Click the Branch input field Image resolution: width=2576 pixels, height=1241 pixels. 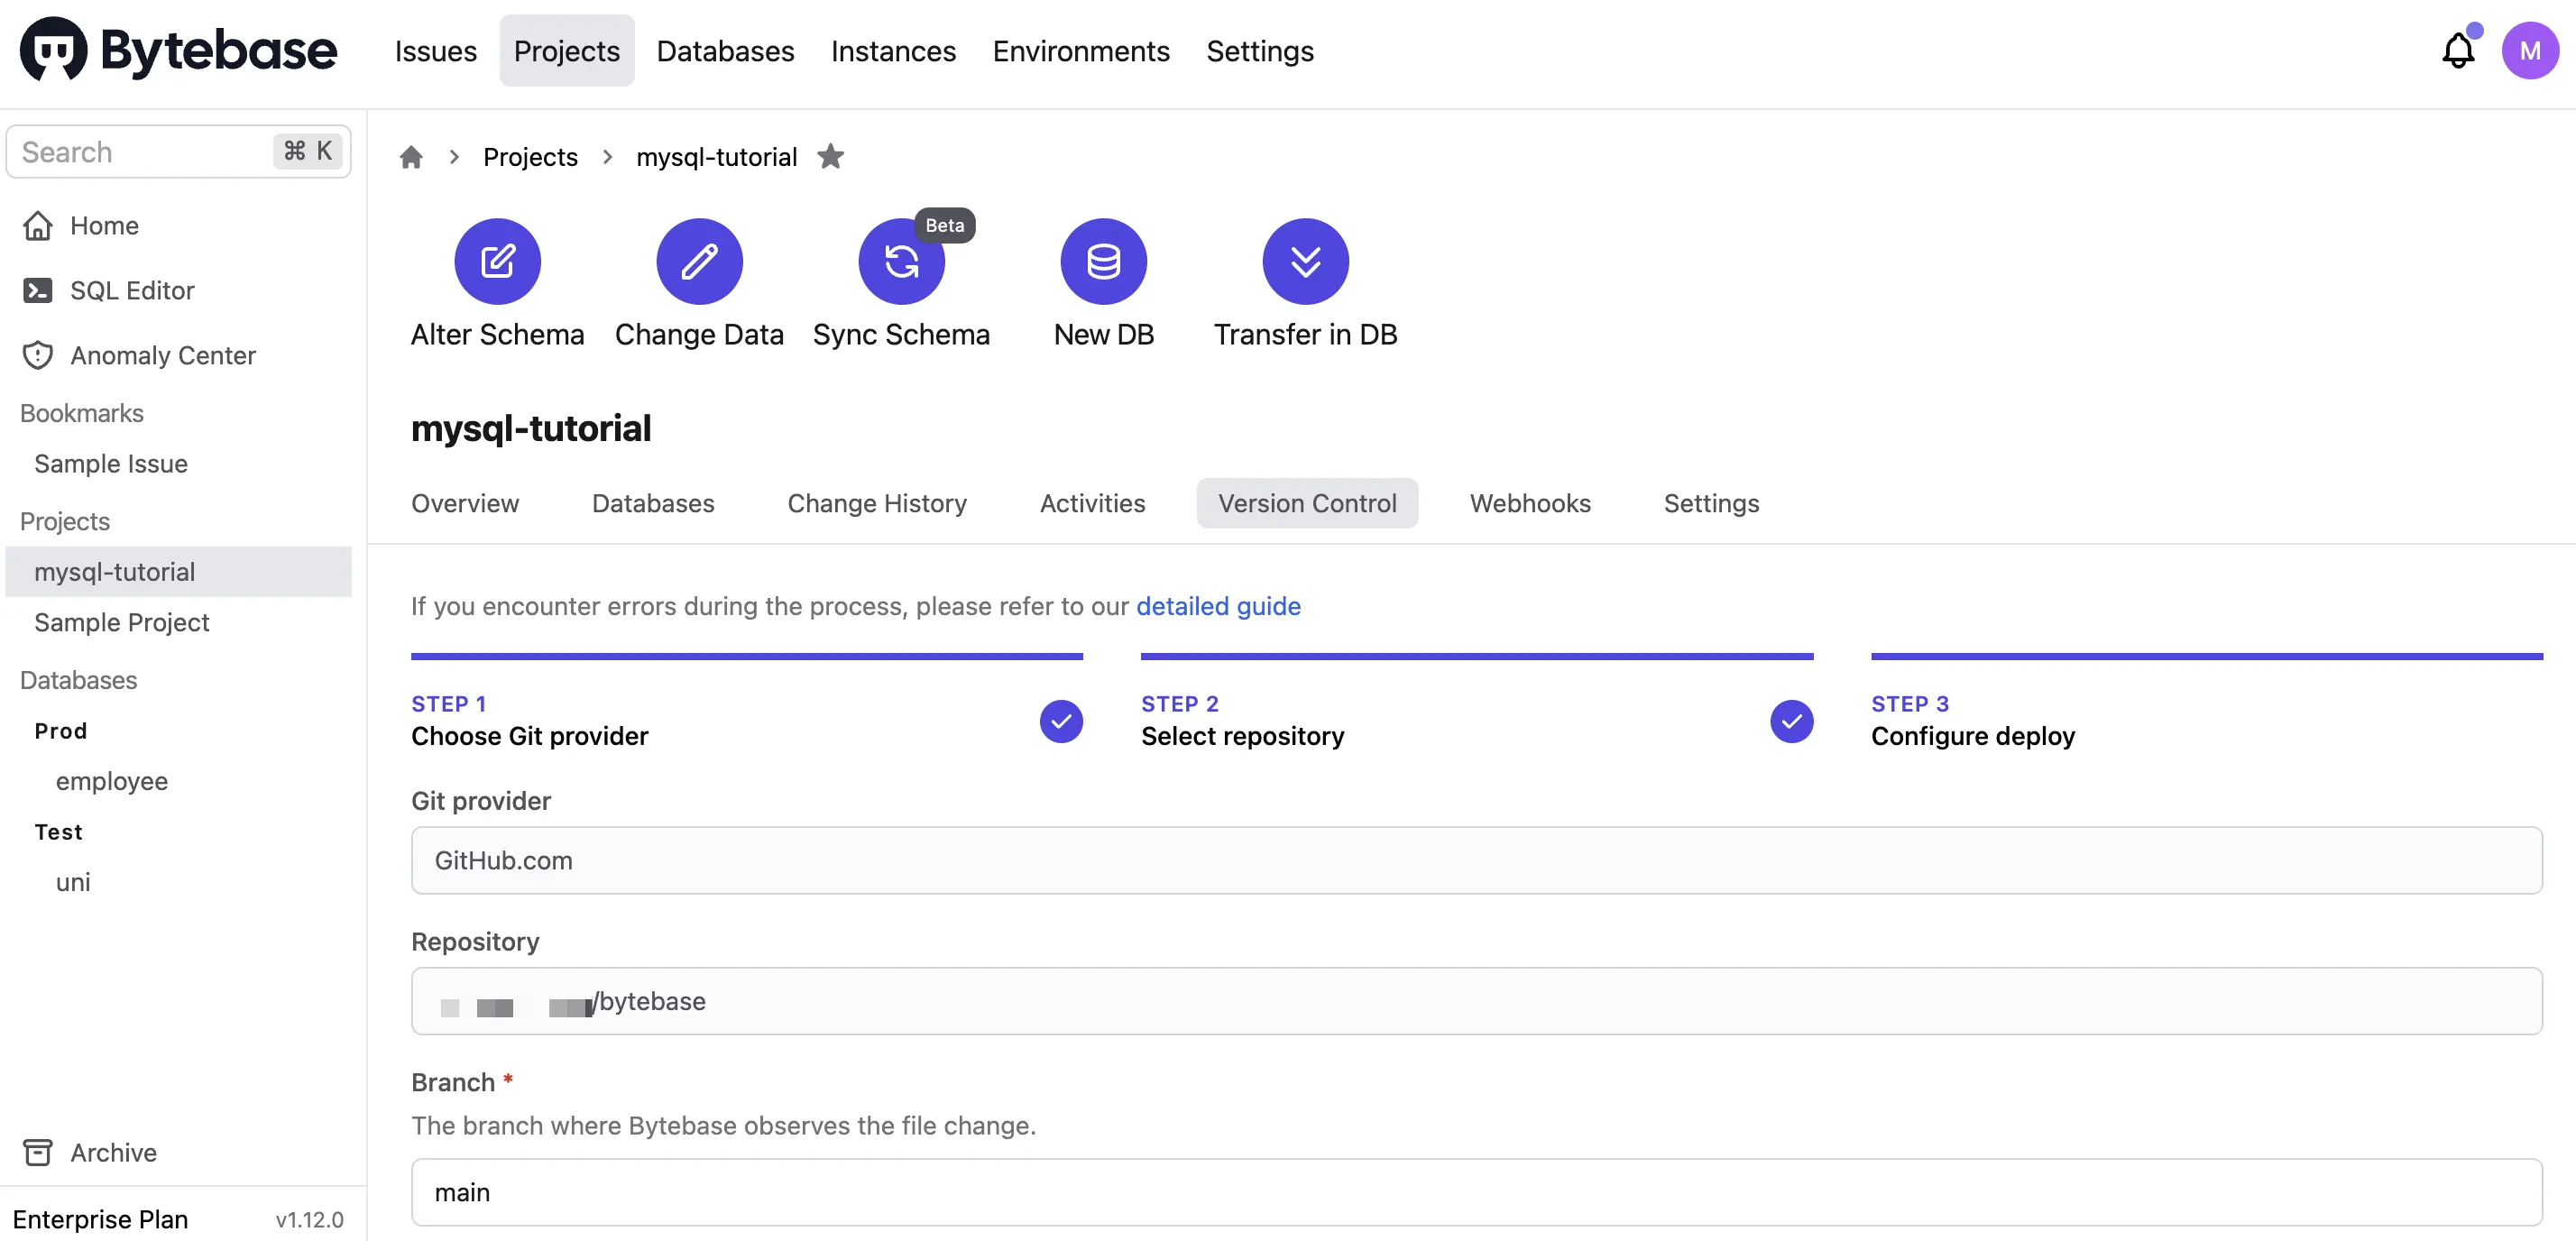click(x=1476, y=1192)
